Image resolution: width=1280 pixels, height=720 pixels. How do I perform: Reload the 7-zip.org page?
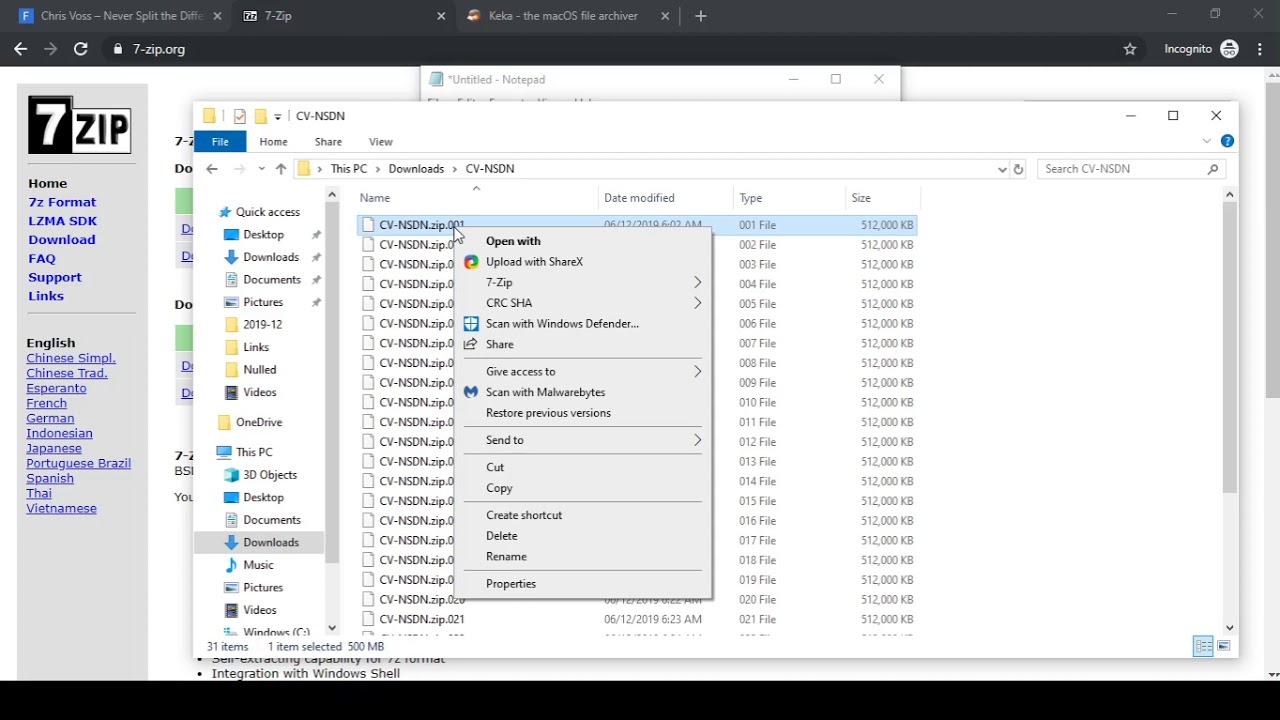pyautogui.click(x=81, y=49)
